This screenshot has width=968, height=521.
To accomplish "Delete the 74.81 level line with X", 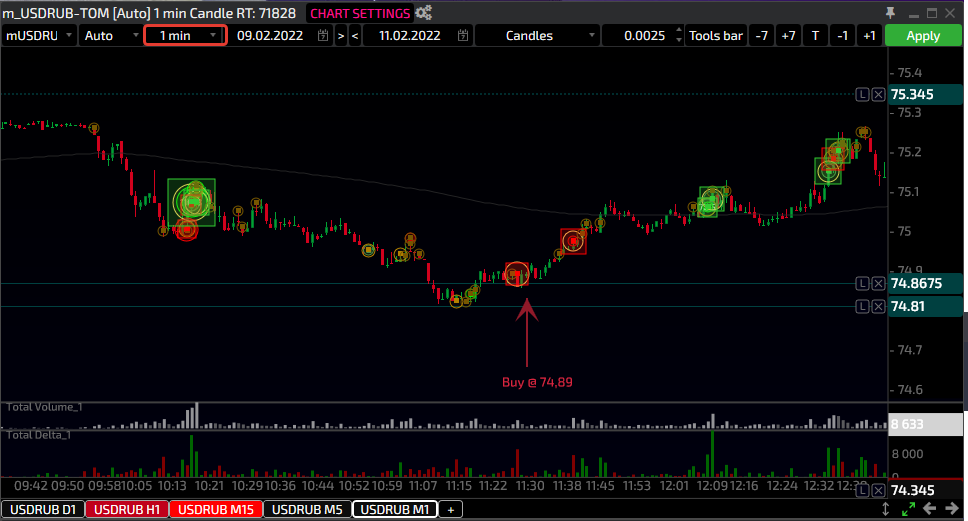I will coord(878,306).
